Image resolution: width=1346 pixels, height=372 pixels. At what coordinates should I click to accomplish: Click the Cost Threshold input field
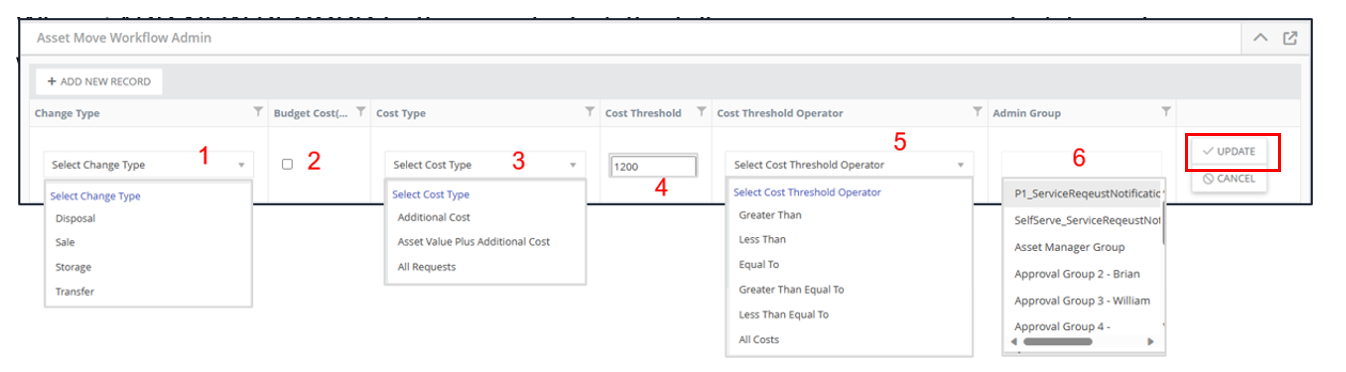pos(653,167)
